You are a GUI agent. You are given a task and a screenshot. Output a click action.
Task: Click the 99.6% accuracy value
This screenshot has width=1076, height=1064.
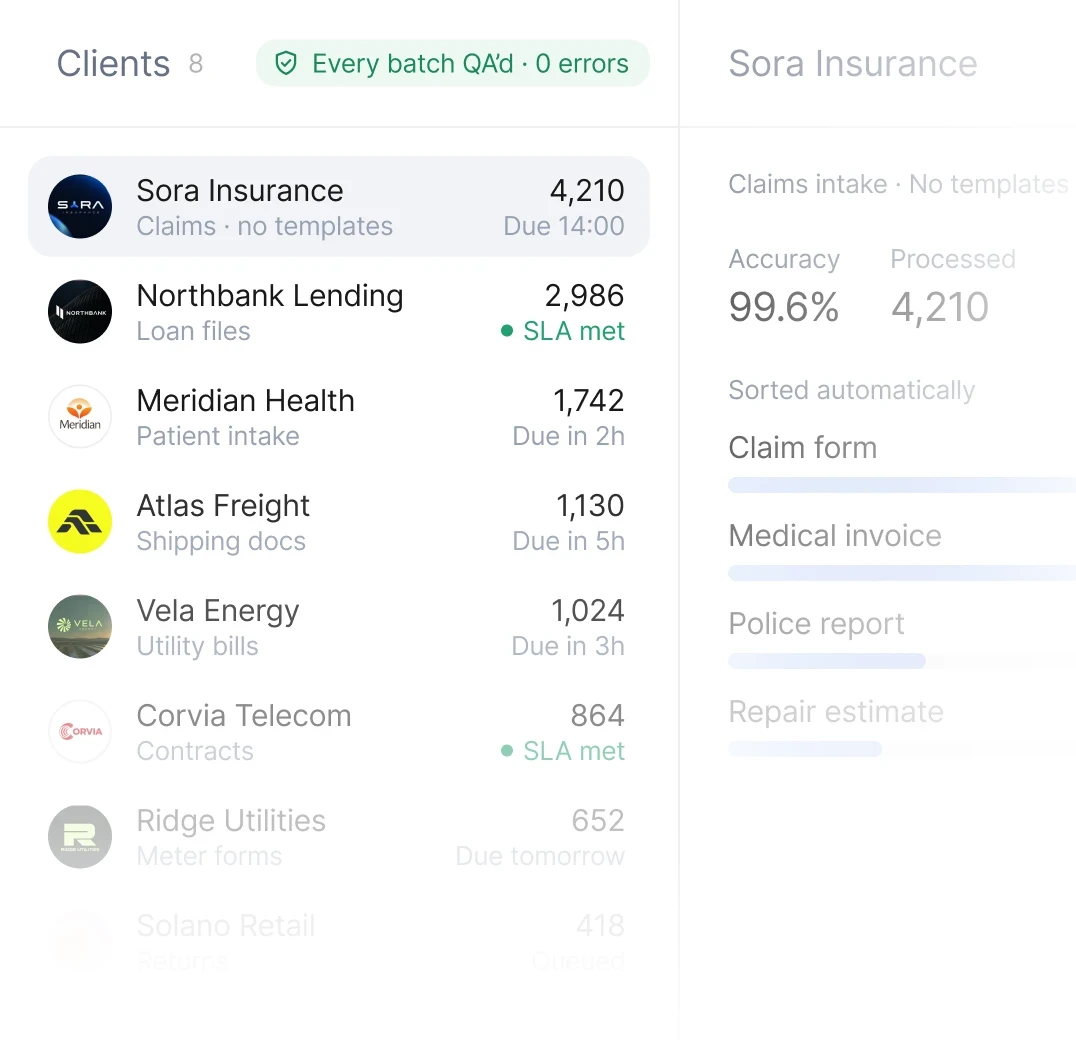(784, 306)
